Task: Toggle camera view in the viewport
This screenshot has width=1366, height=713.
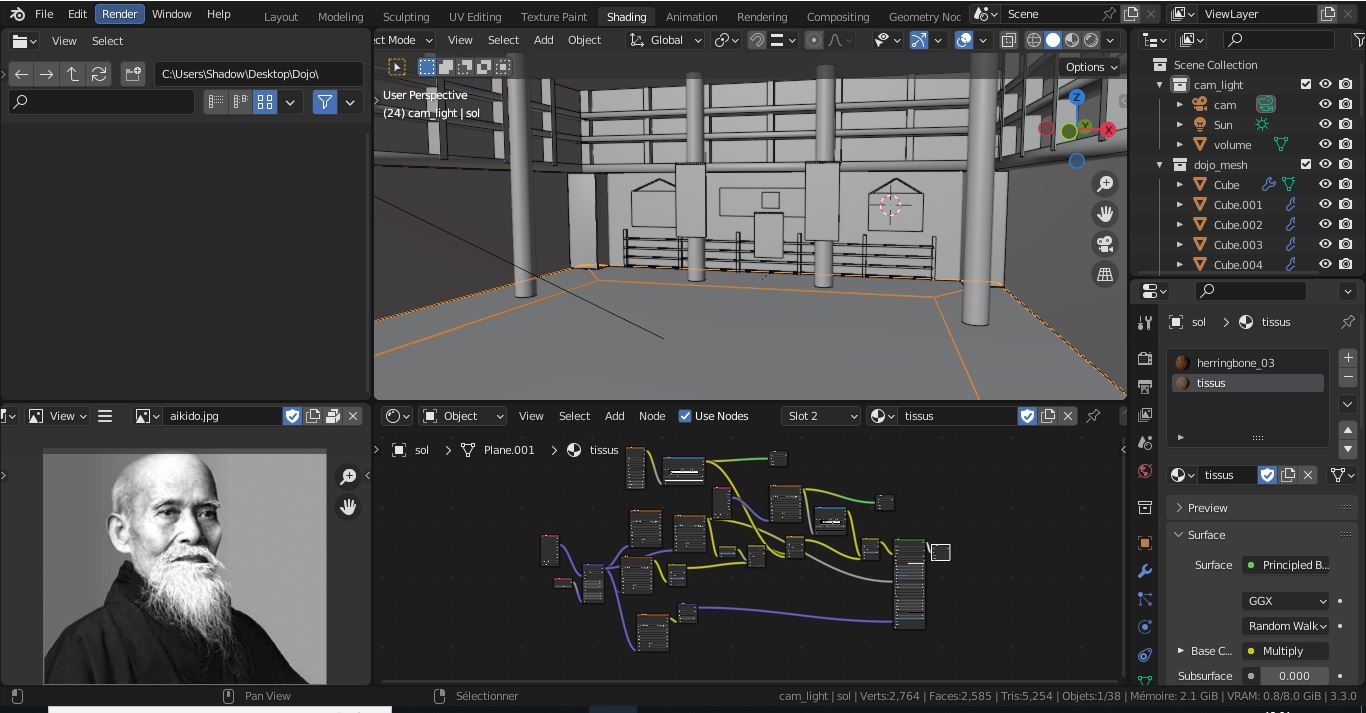Action: (1105, 244)
